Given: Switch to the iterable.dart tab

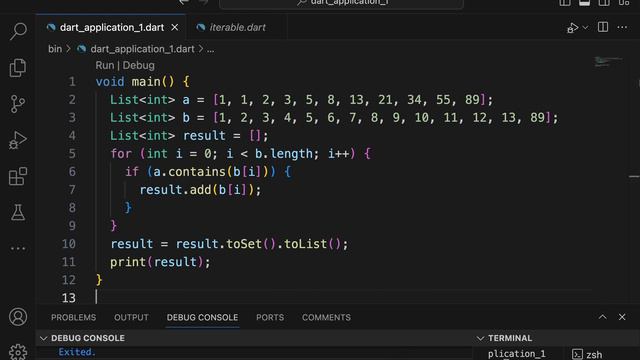Looking at the screenshot, I should (237, 27).
